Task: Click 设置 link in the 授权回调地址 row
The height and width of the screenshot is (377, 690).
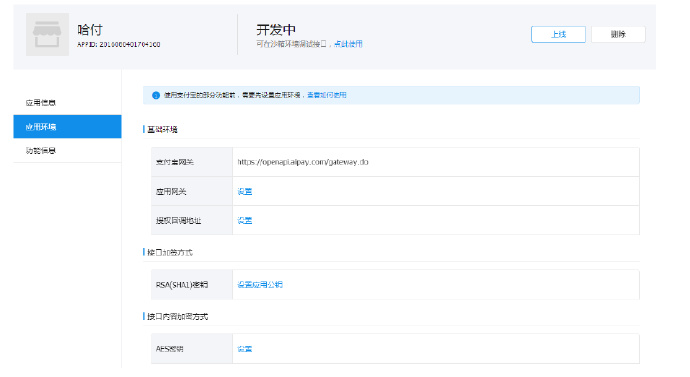Action: pos(245,220)
